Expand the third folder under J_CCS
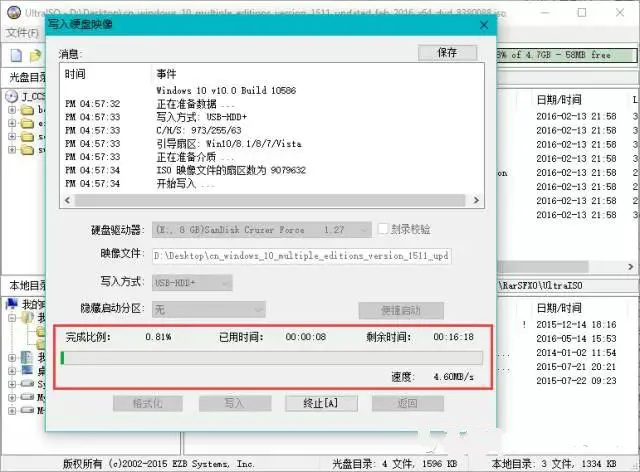640x472 pixels. pyautogui.click(x=12, y=136)
